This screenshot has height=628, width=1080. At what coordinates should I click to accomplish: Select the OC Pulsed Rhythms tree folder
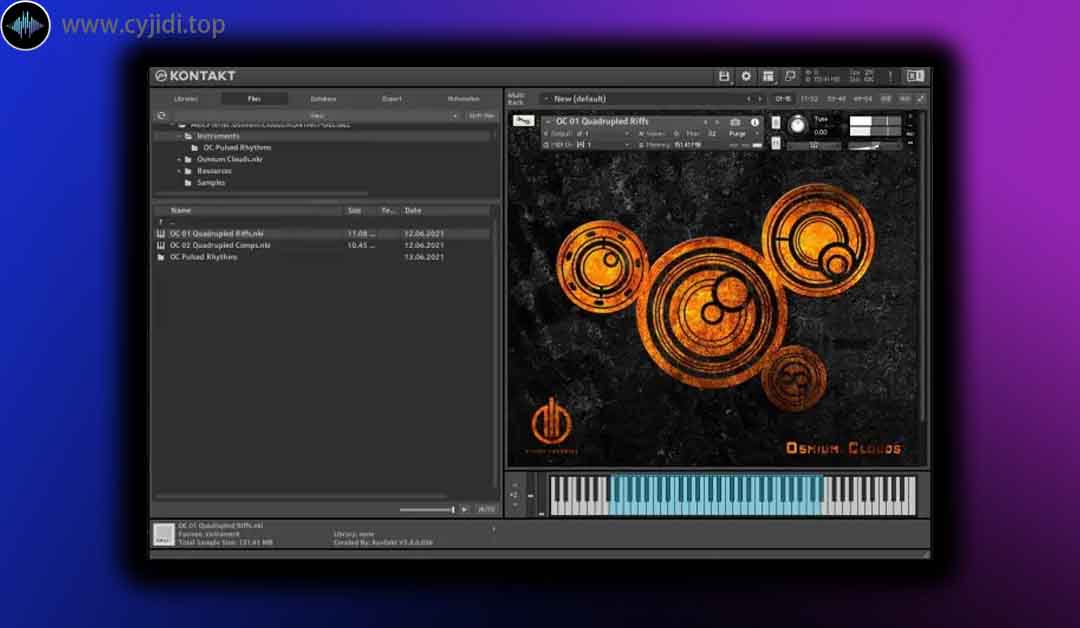[x=237, y=147]
